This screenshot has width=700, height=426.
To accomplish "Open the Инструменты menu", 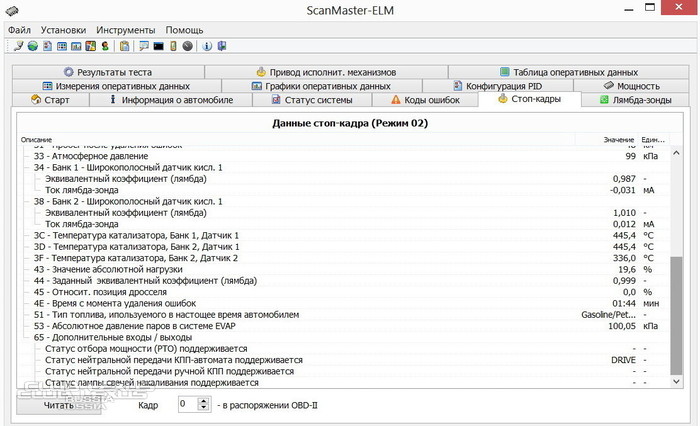I will tap(125, 30).
